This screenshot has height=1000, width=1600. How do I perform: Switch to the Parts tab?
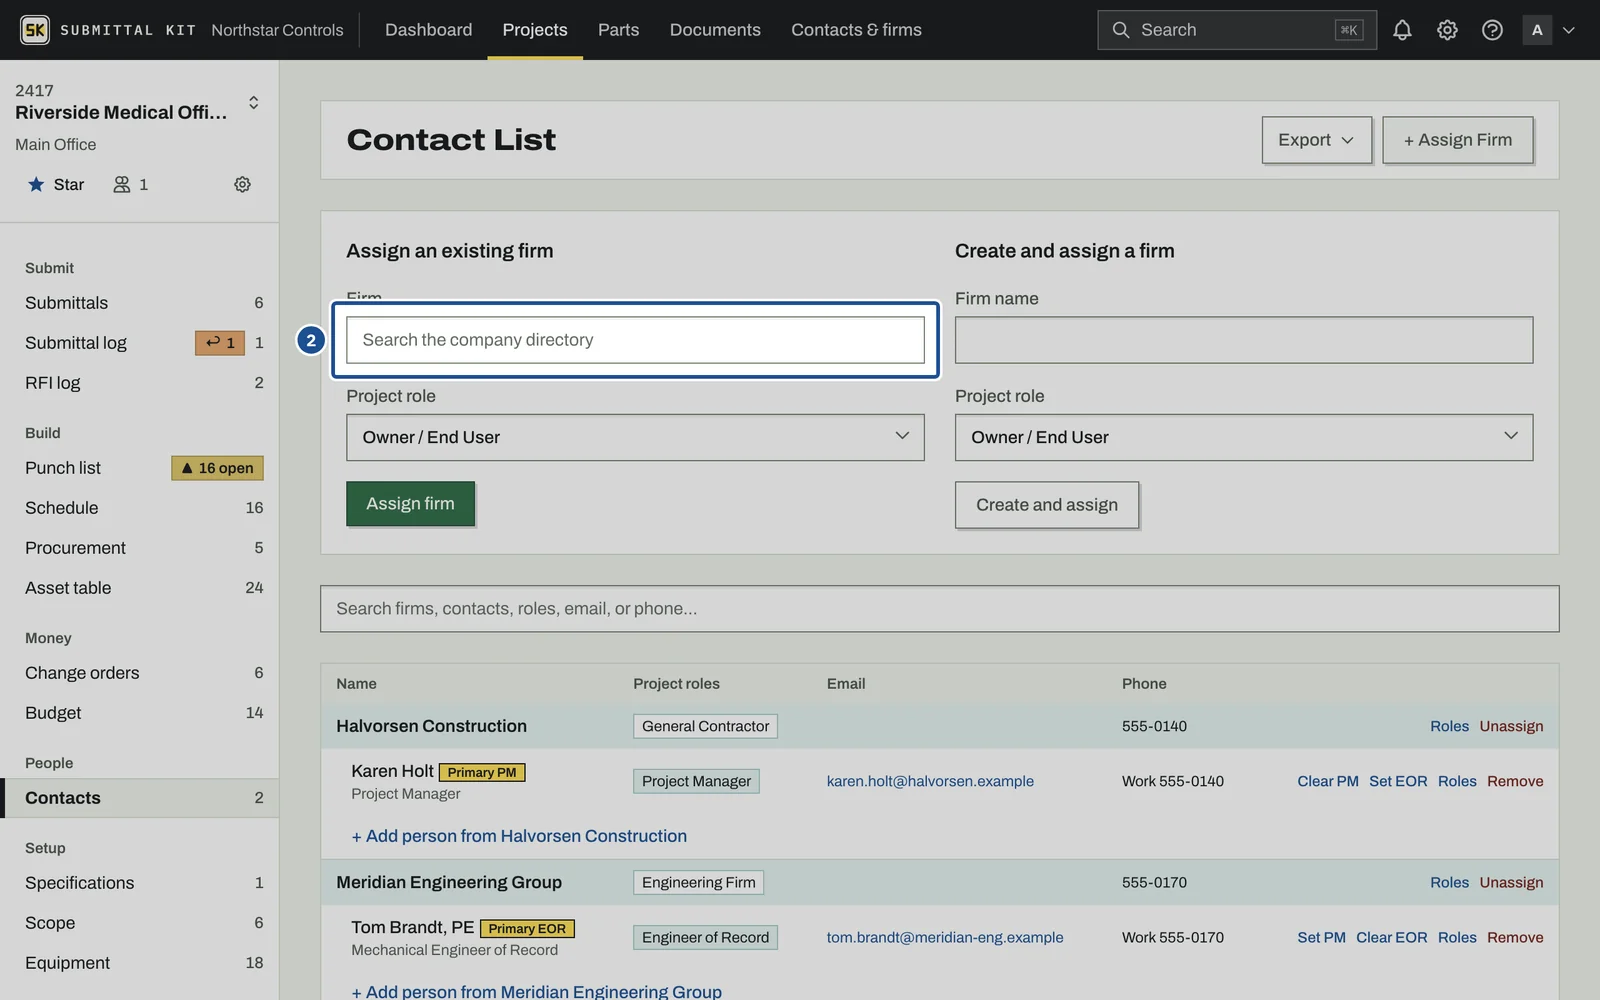point(618,30)
